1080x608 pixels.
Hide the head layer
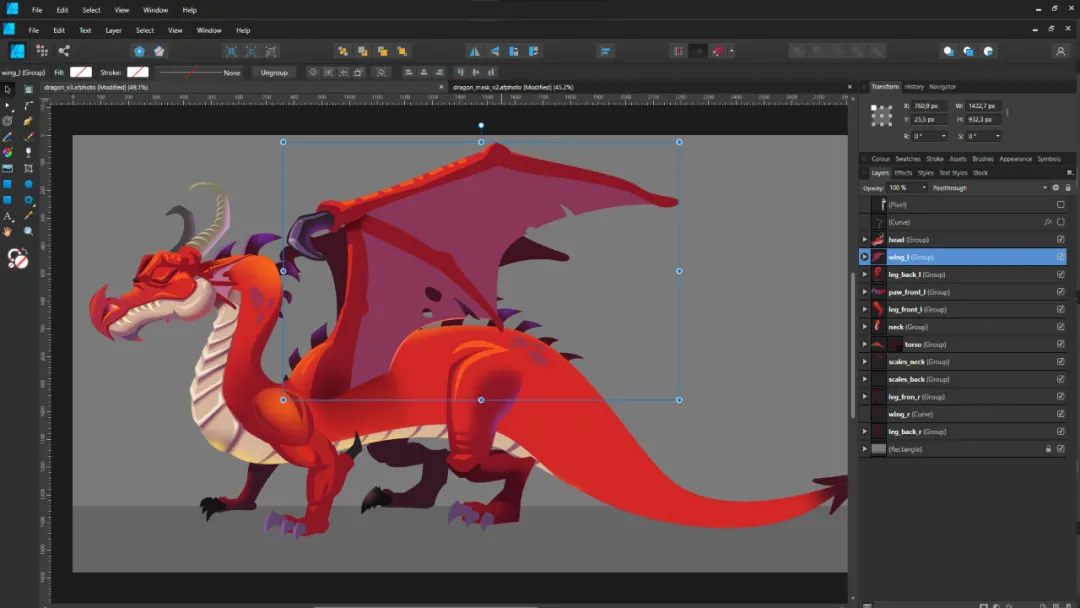[x=1061, y=239]
